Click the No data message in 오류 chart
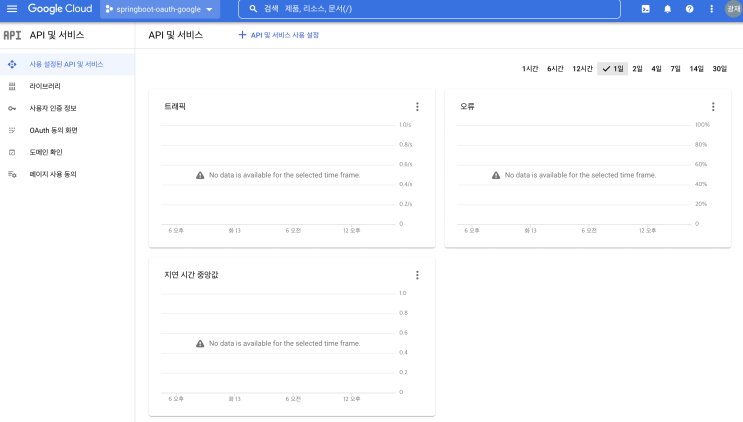 click(580, 175)
